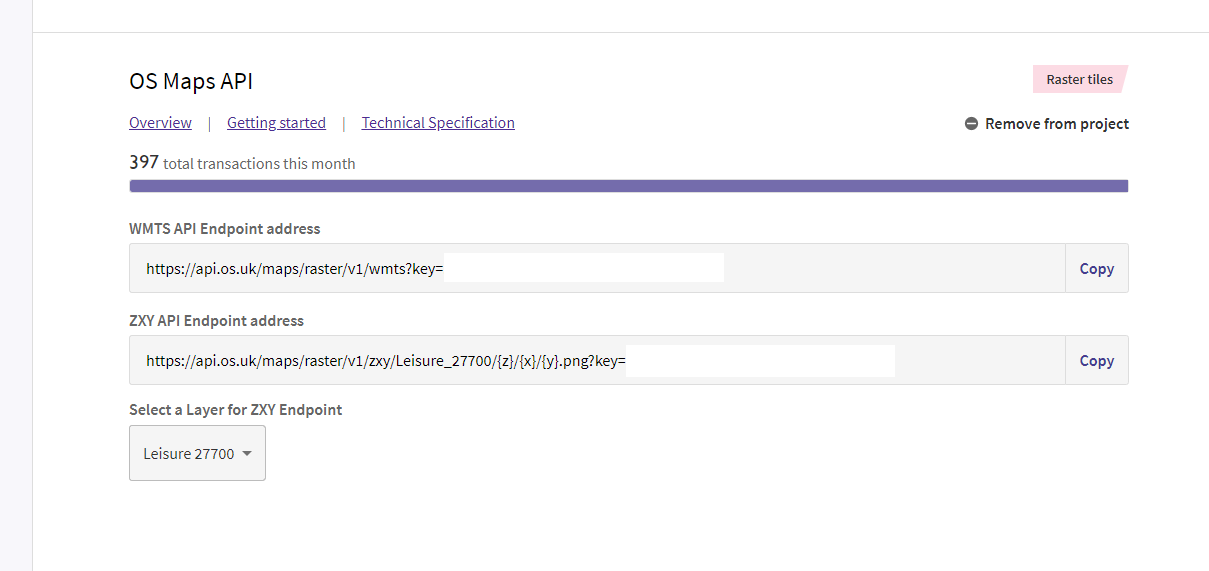This screenshot has width=1209, height=571.
Task: Open the Getting started link
Action: click(x=276, y=123)
